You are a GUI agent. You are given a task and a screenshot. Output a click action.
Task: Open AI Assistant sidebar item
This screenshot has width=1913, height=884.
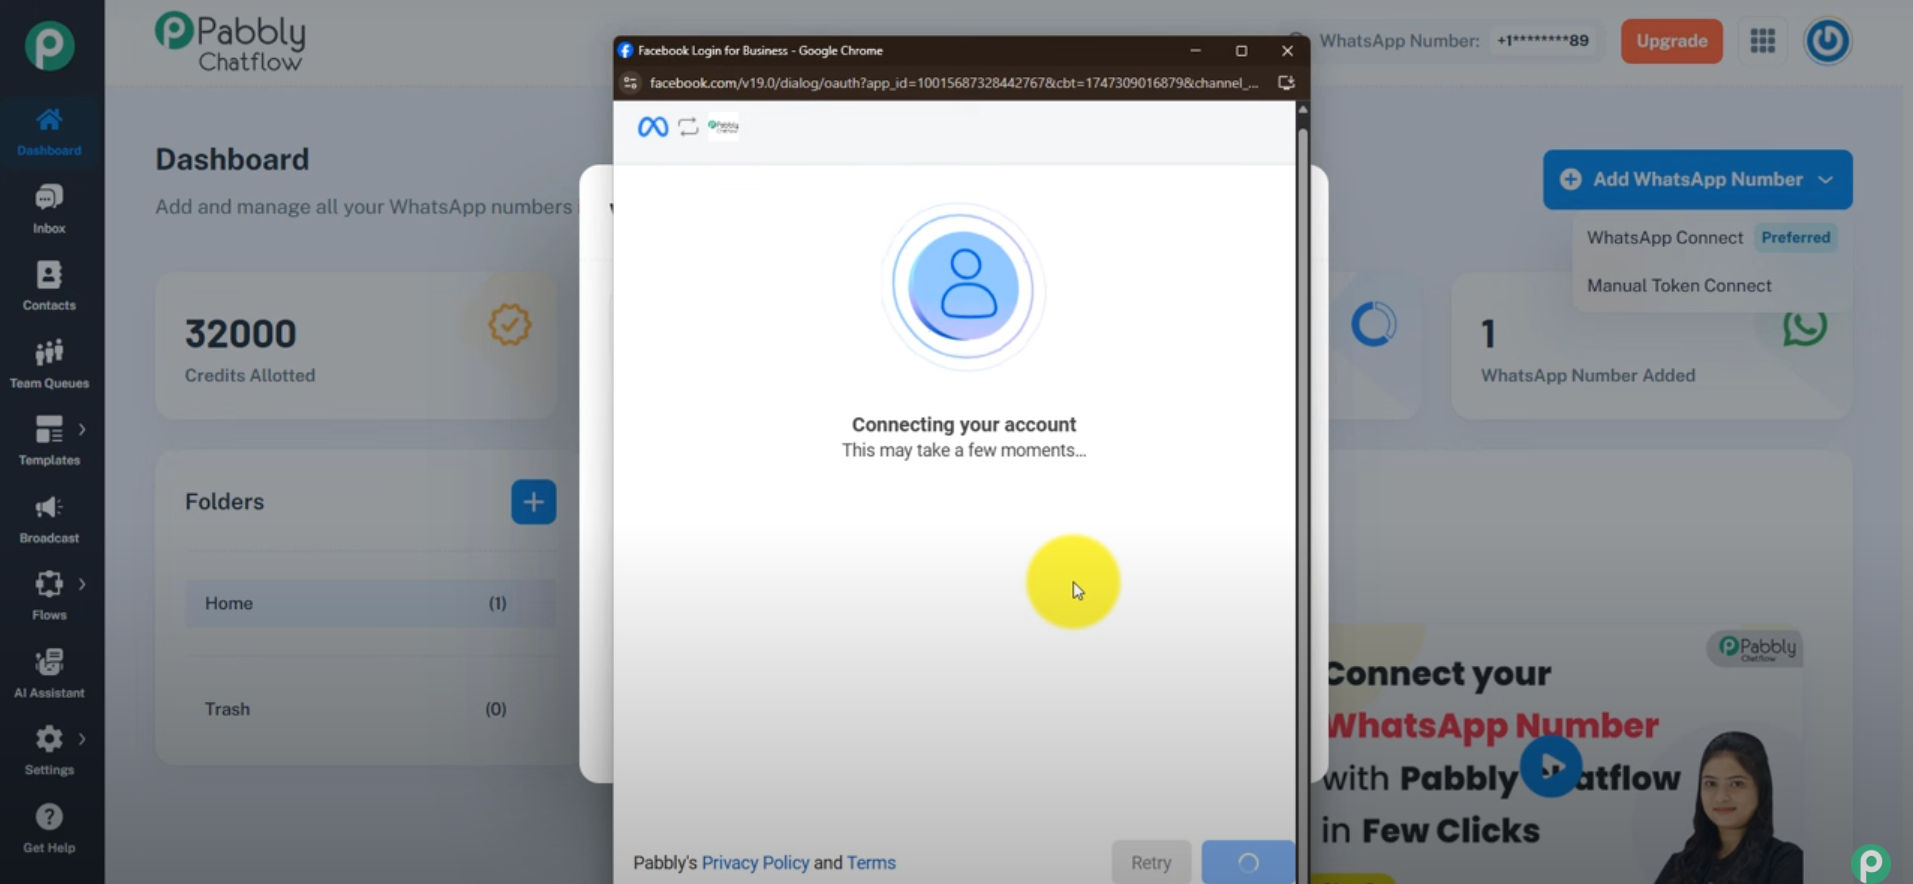(49, 673)
